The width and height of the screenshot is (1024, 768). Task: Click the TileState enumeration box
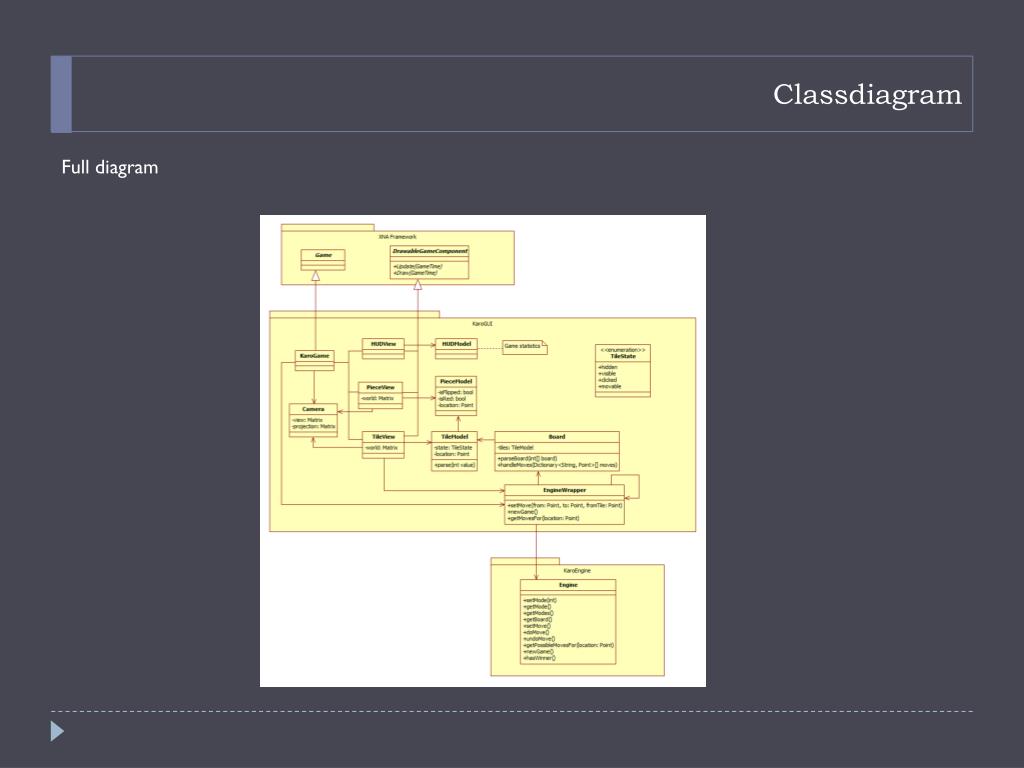(x=622, y=371)
